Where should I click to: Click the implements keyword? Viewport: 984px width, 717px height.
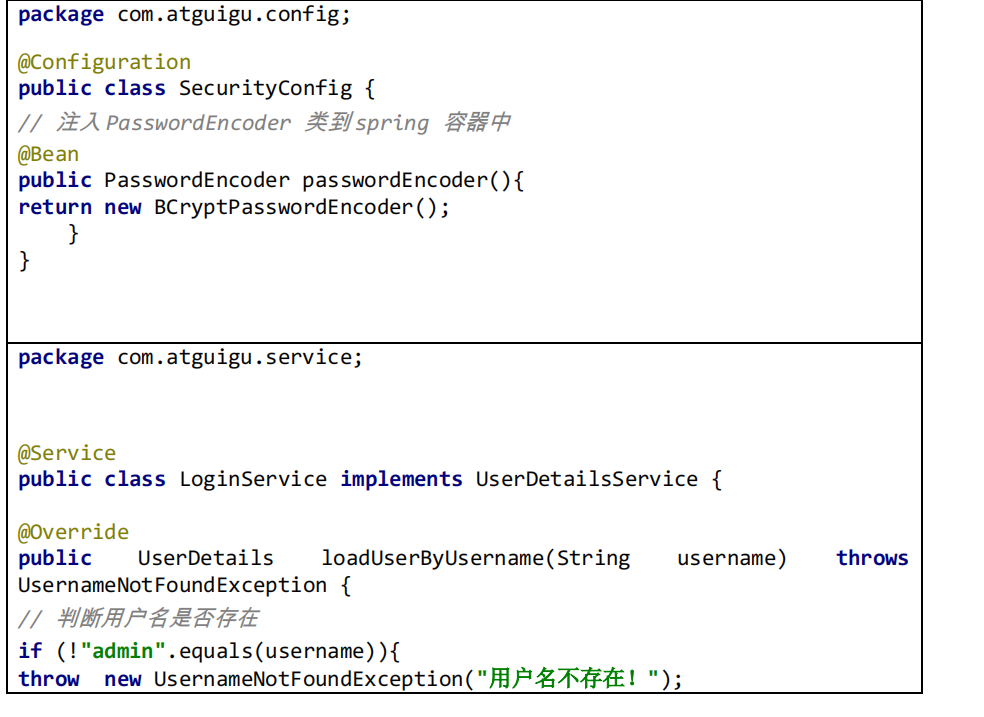[401, 479]
